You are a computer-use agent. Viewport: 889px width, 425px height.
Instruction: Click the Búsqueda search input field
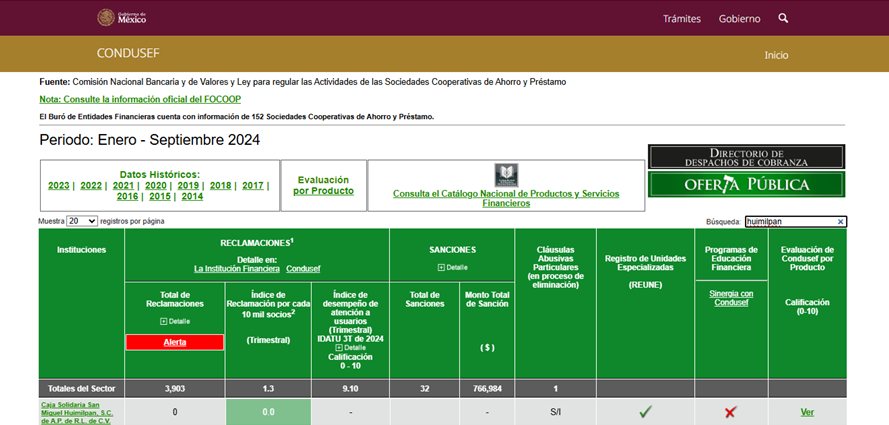click(x=788, y=221)
